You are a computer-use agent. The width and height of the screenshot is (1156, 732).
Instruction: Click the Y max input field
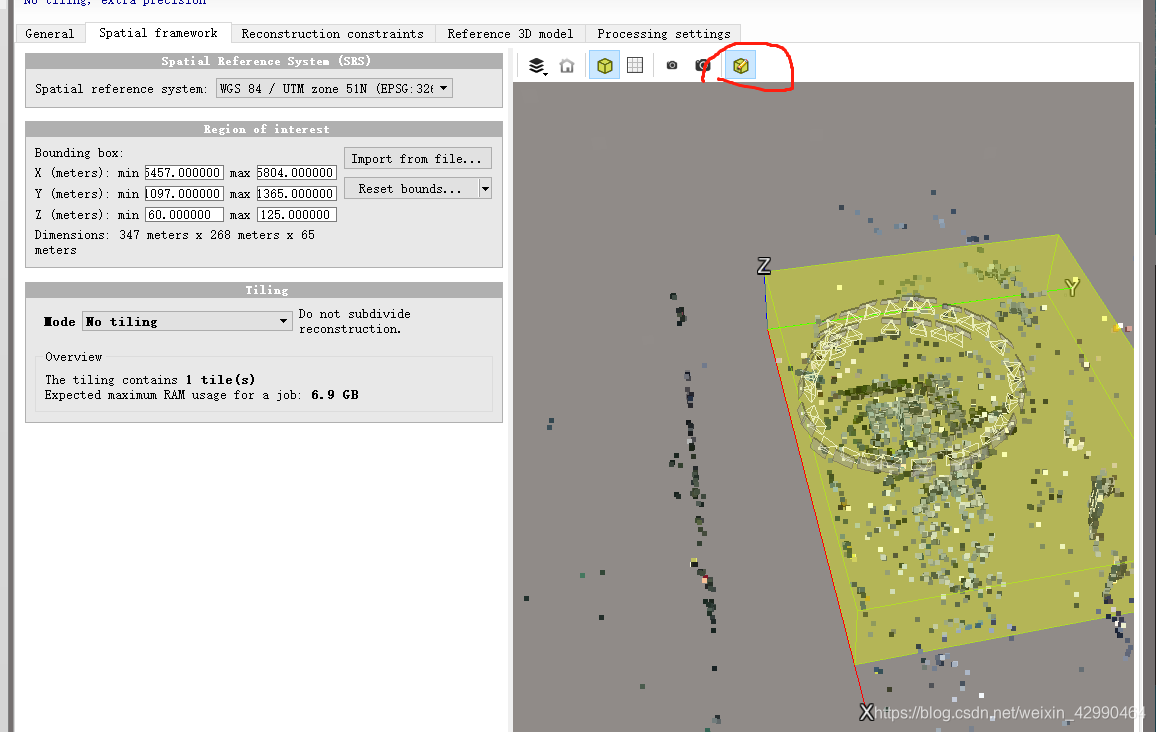[x=296, y=193]
